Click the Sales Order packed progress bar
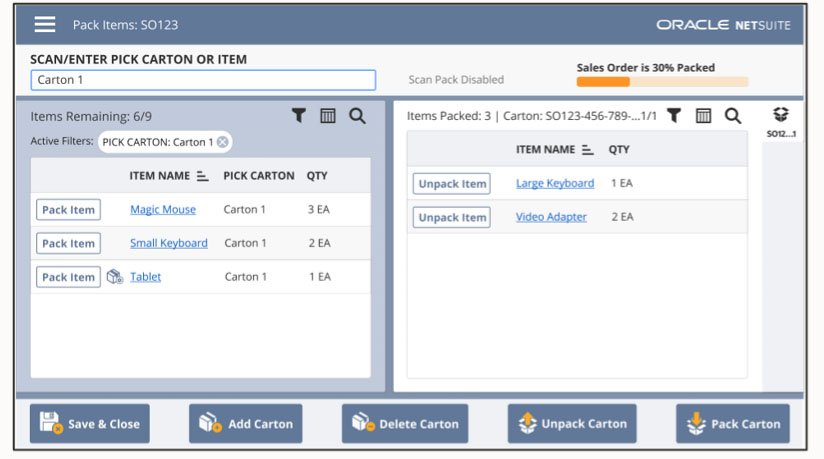The width and height of the screenshot is (824, 459). [x=662, y=82]
